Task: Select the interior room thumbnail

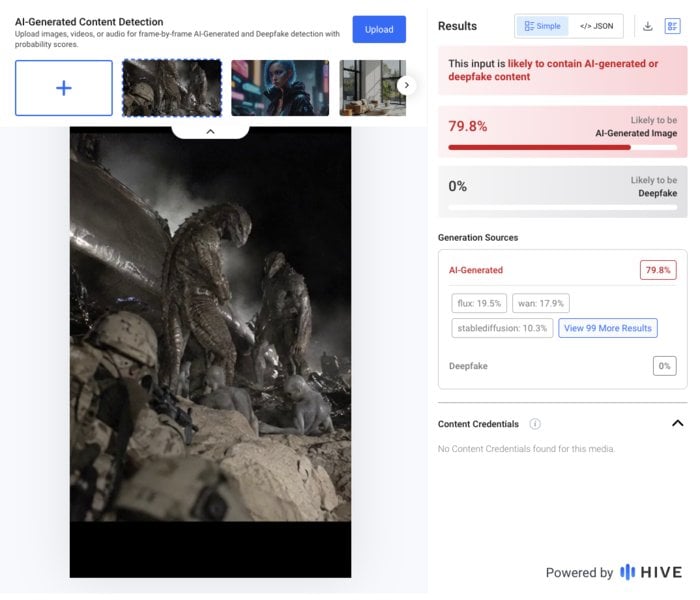Action: point(372,88)
